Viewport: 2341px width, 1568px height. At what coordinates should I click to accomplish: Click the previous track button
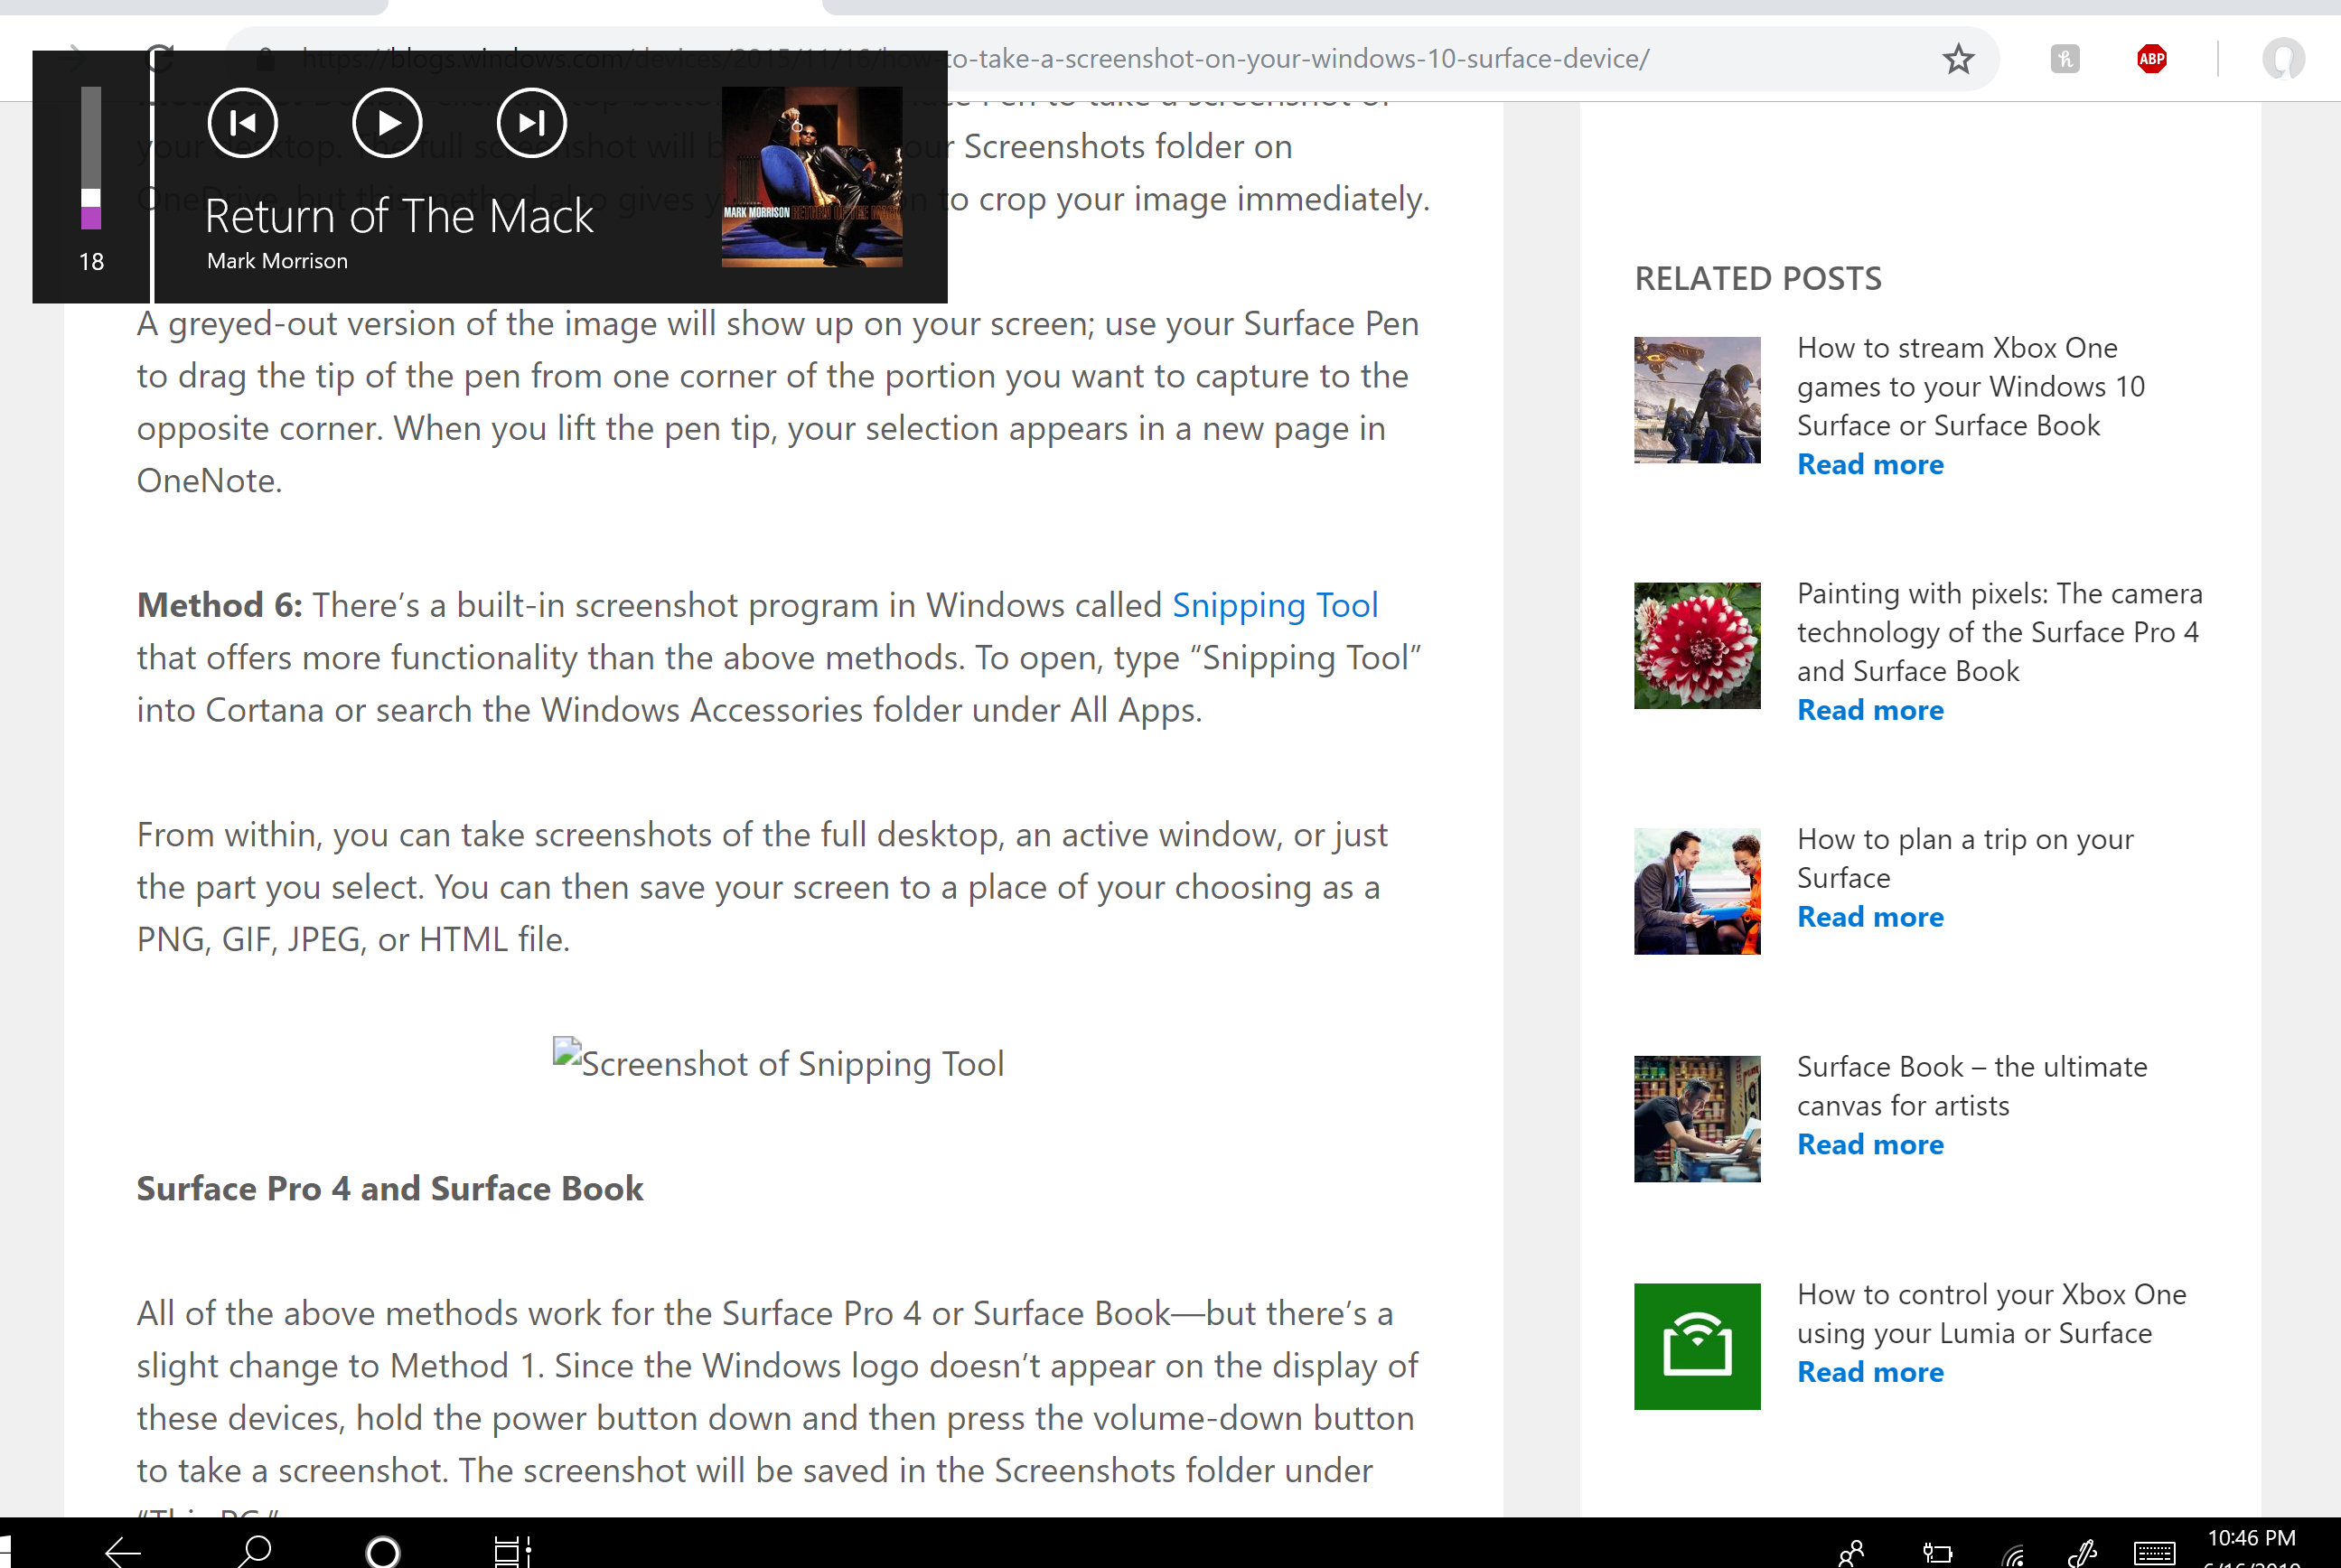coord(241,123)
